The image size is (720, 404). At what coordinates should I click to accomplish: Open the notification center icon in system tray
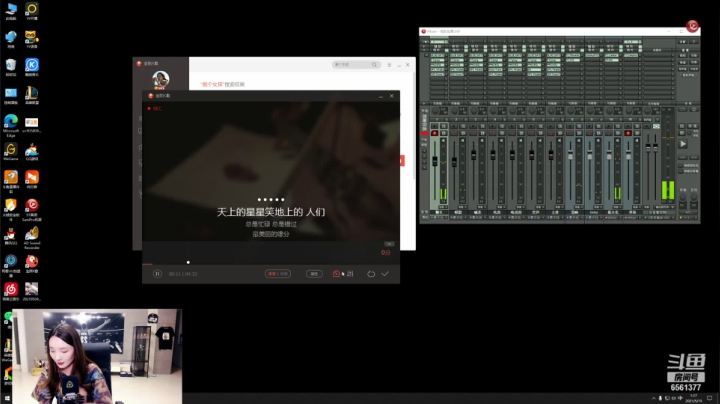coord(709,398)
